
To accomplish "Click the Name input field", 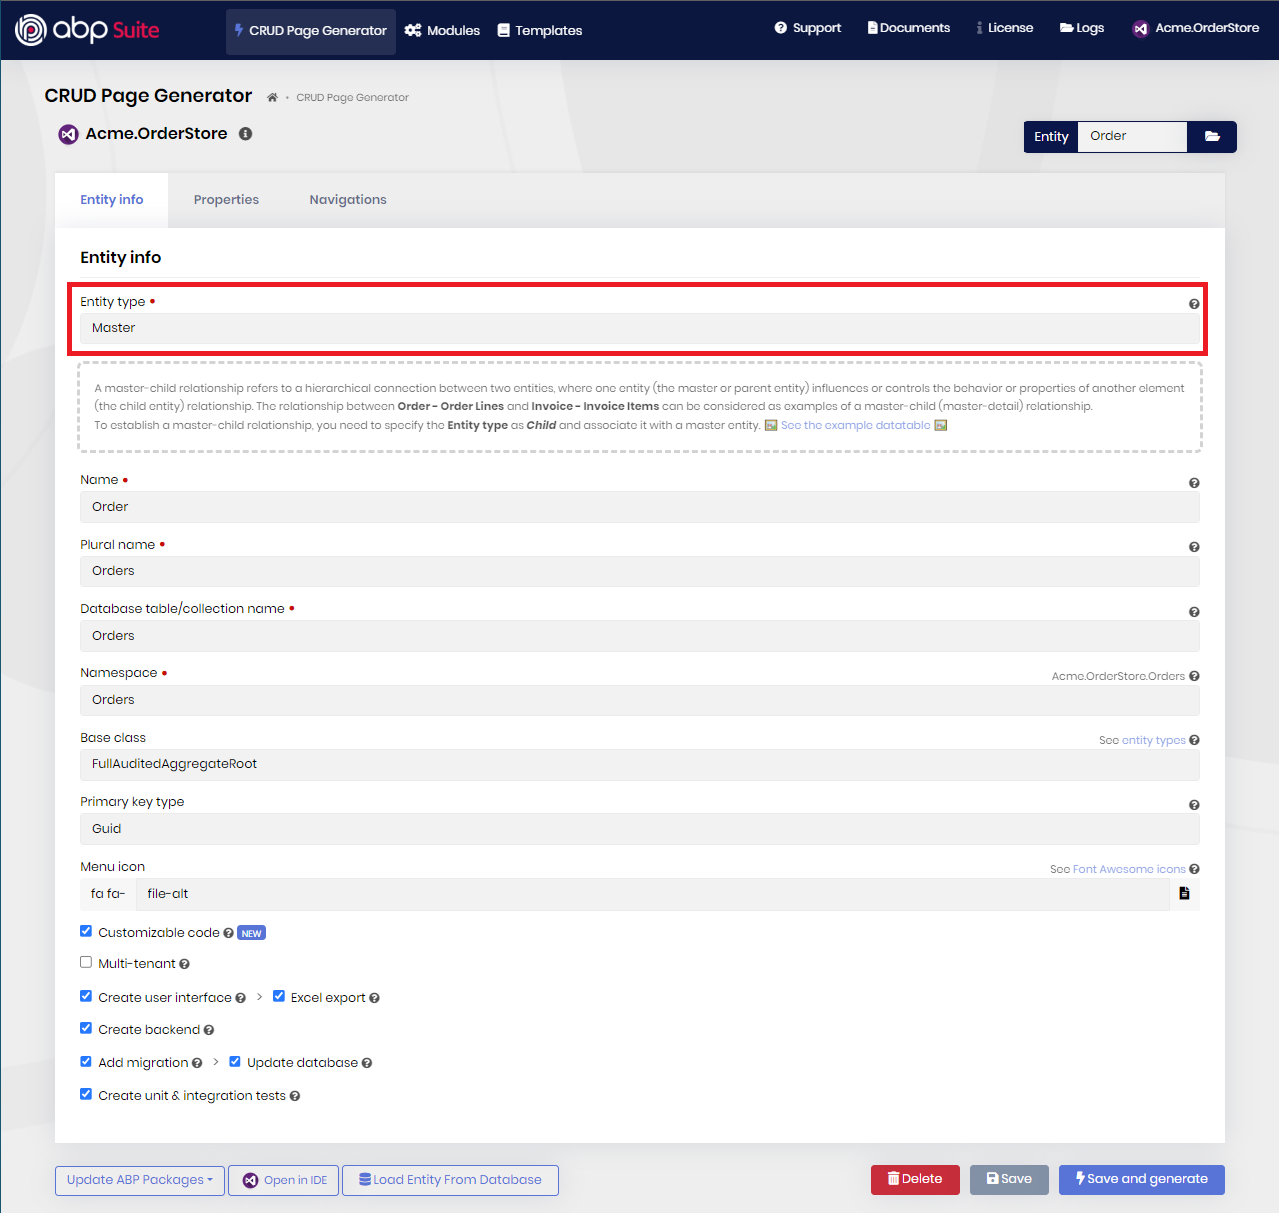I will click(x=639, y=507).
